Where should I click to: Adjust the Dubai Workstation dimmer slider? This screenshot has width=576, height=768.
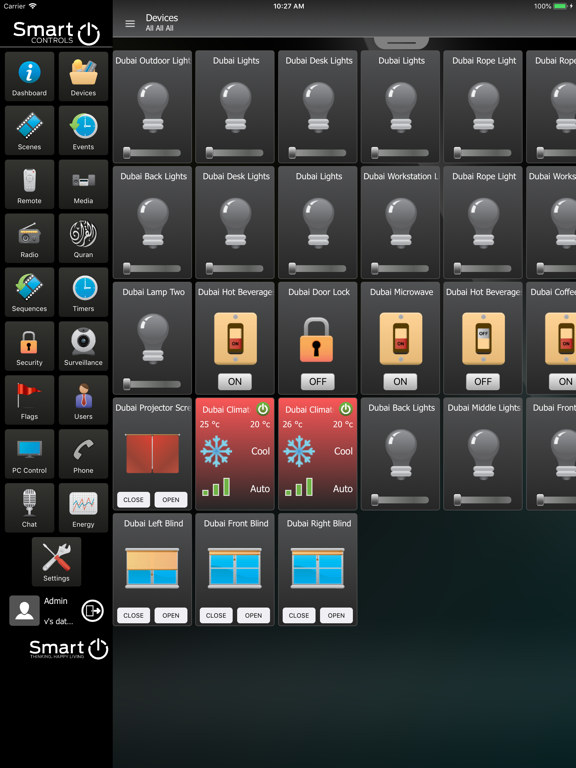400,268
